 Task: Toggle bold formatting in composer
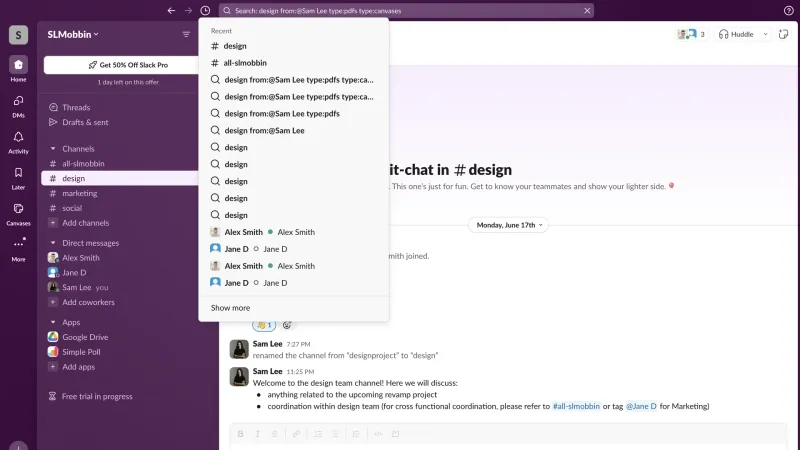coord(240,434)
